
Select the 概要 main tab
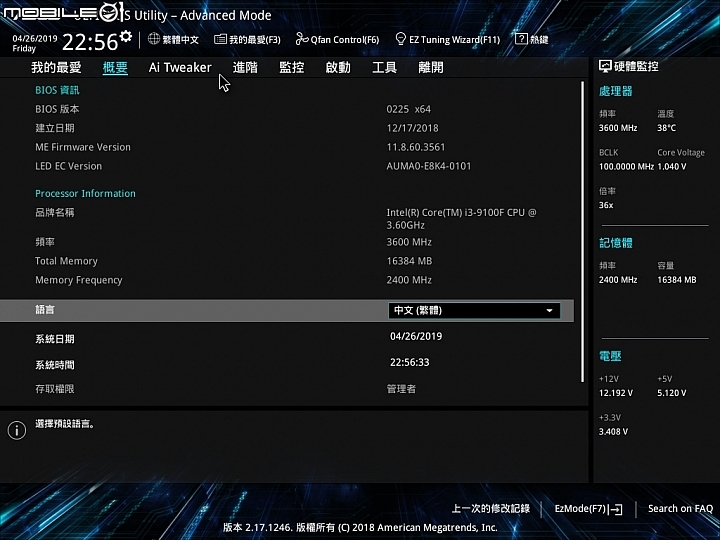pos(115,68)
